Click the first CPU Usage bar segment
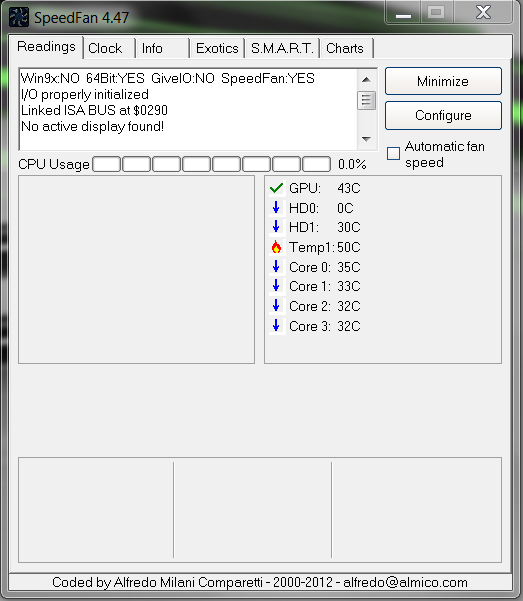The image size is (523, 601). [107, 164]
